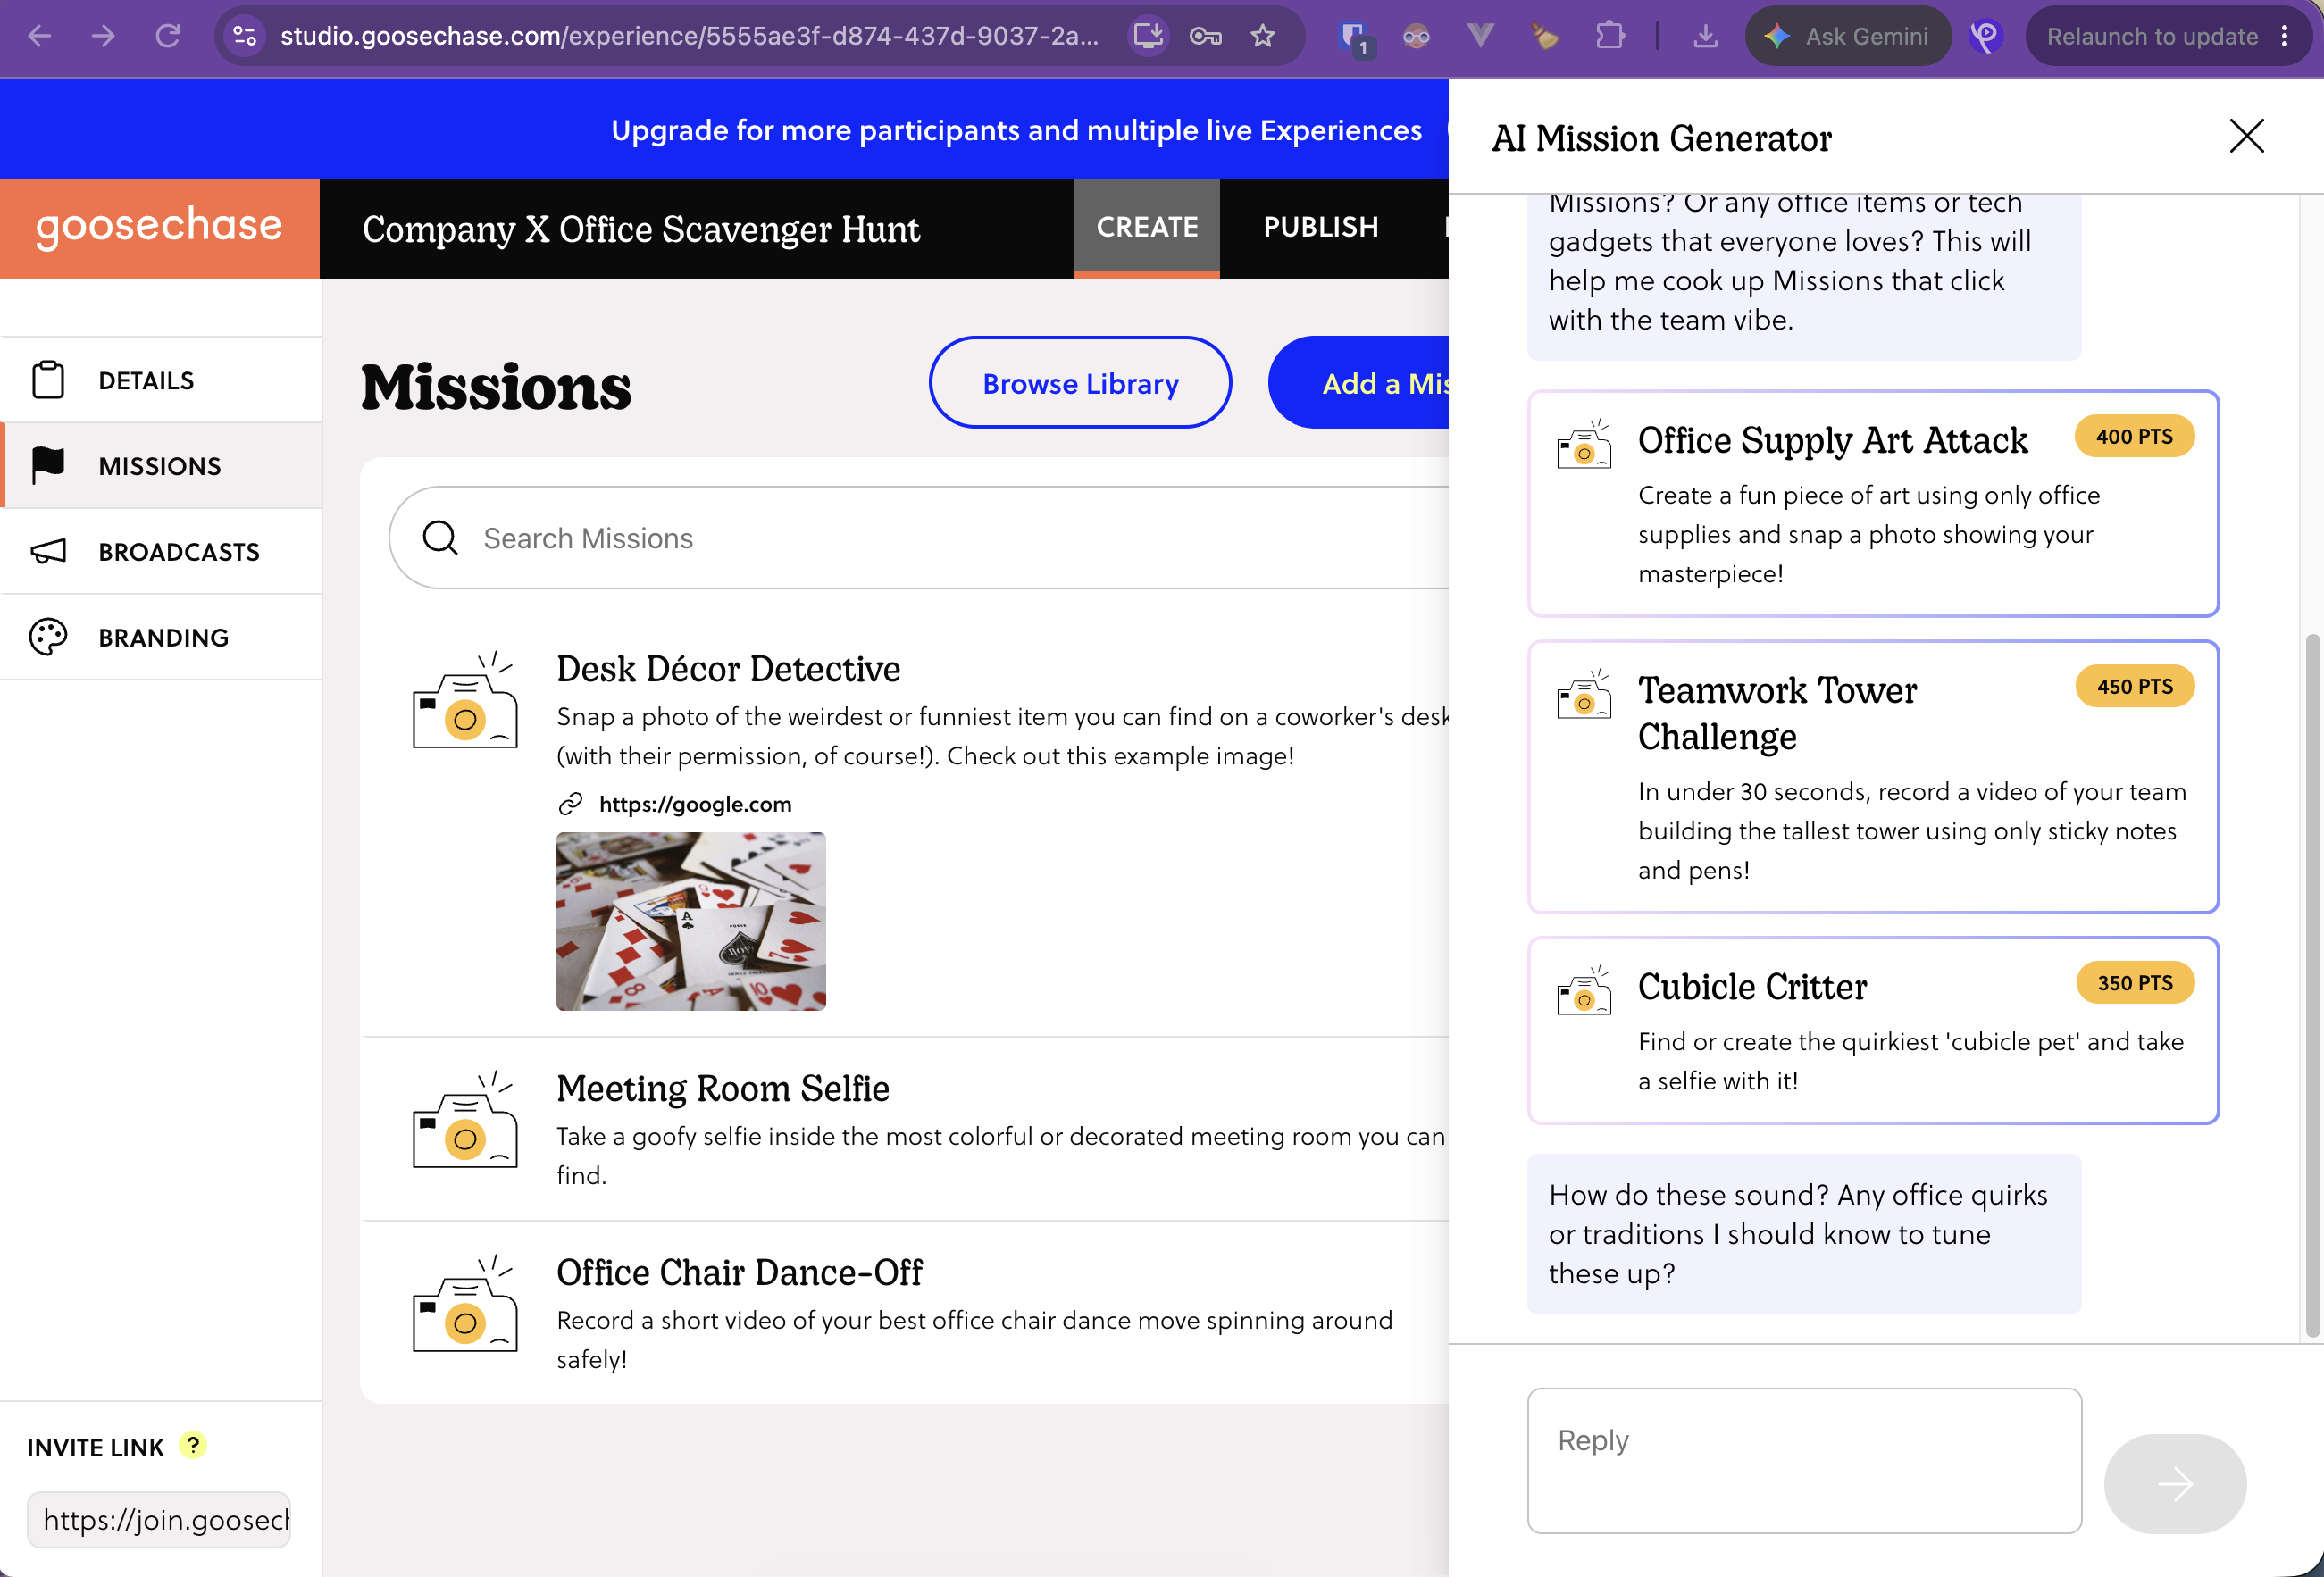This screenshot has height=1577, width=2324.
Task: Open the Meeting Room Selfie mission title
Action: (x=723, y=1089)
